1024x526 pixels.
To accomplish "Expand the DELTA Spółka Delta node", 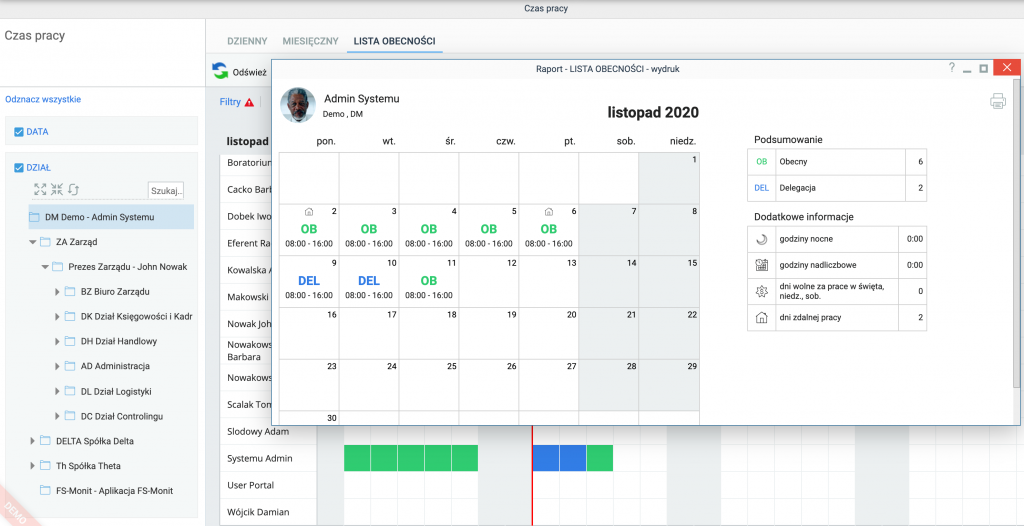I will click(x=33, y=441).
